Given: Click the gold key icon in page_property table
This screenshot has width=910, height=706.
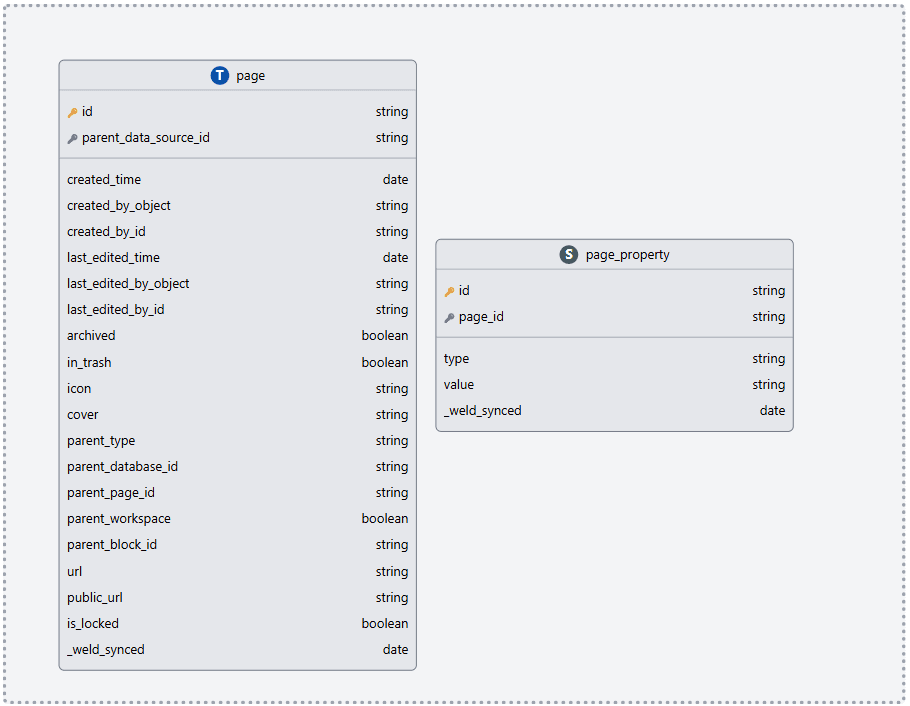Looking at the screenshot, I should pos(449,292).
